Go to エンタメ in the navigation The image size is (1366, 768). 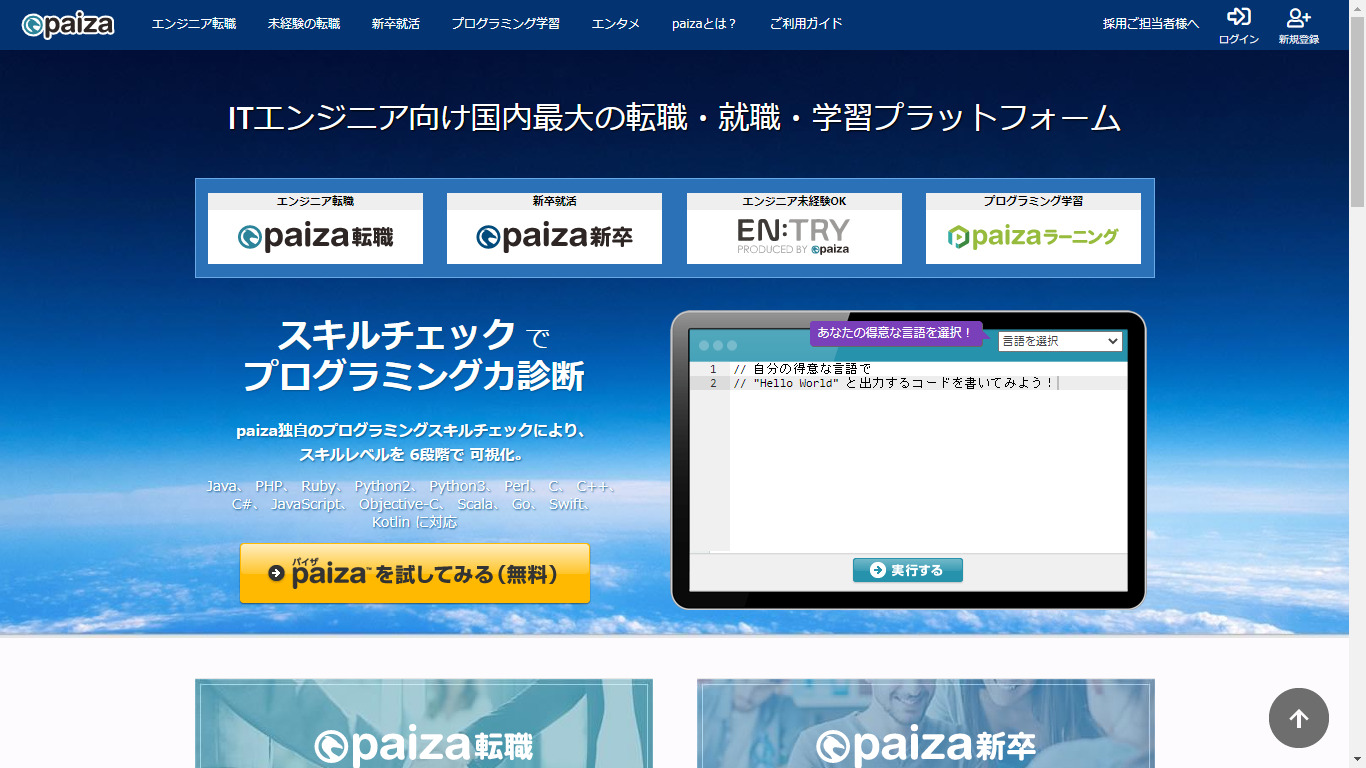click(616, 24)
